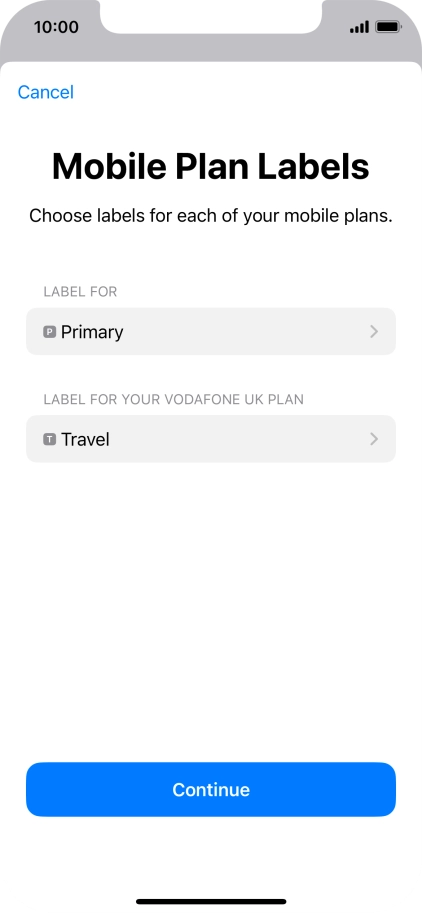
Task: Tap the 'Choose labels for each' description text
Action: tap(211, 216)
